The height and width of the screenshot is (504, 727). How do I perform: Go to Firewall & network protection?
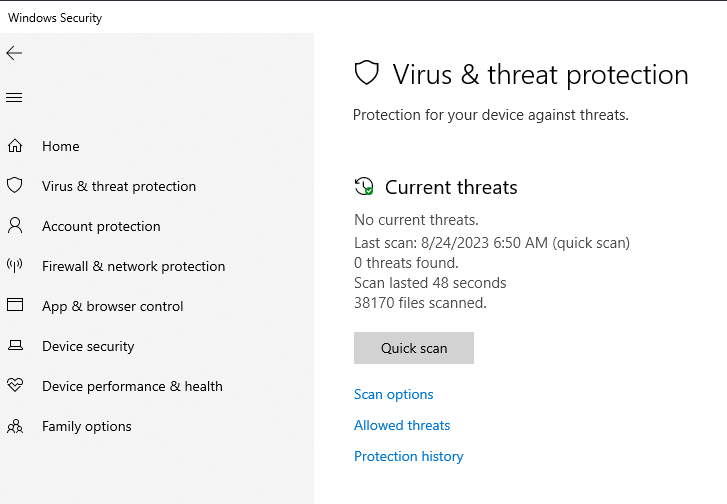133,266
